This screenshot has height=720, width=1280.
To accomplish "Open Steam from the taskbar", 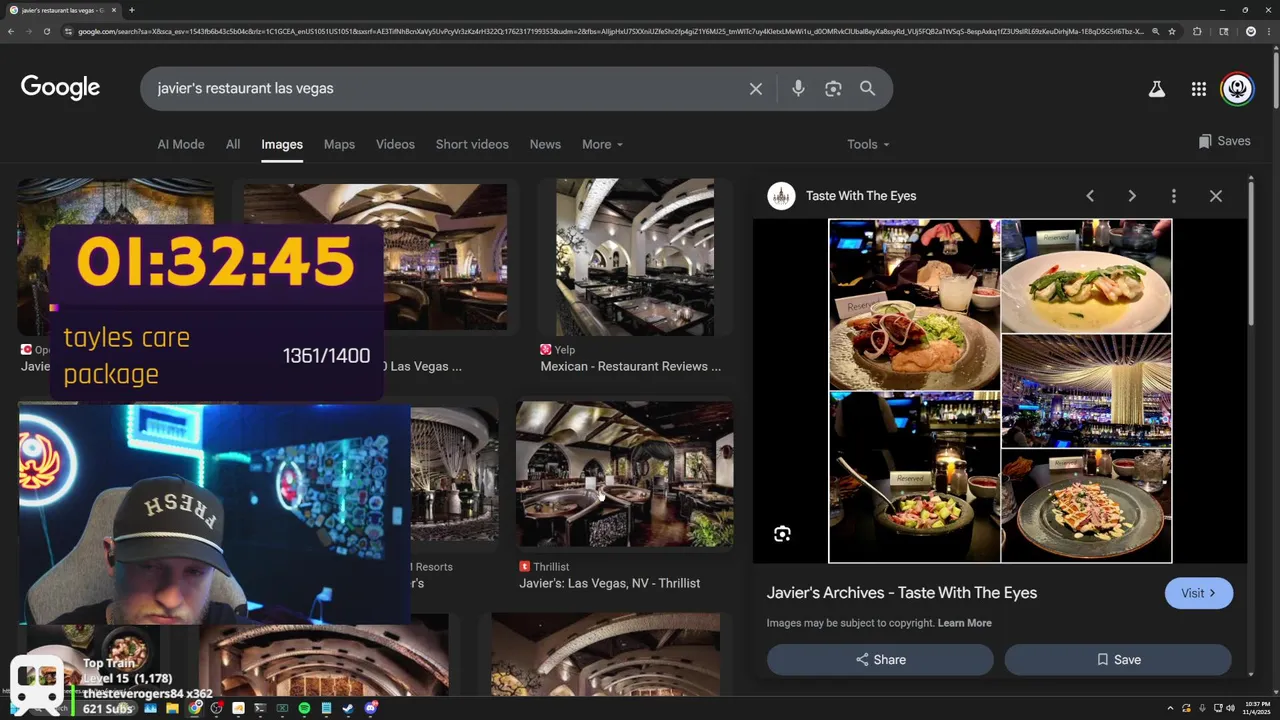I will (348, 708).
